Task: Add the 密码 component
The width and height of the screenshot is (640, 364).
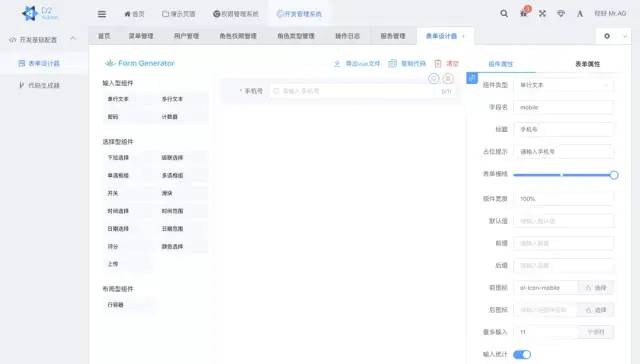Action: coord(128,117)
